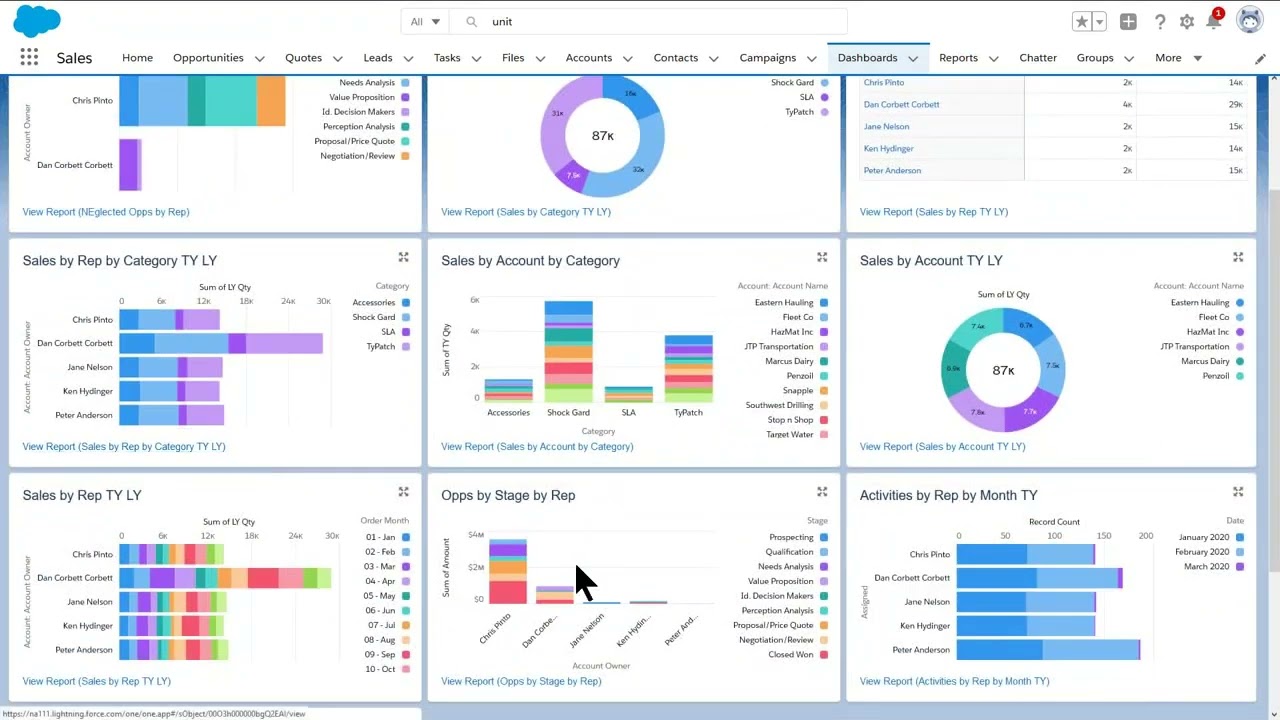Open the Accounts tab dropdown chevron

(x=628, y=59)
